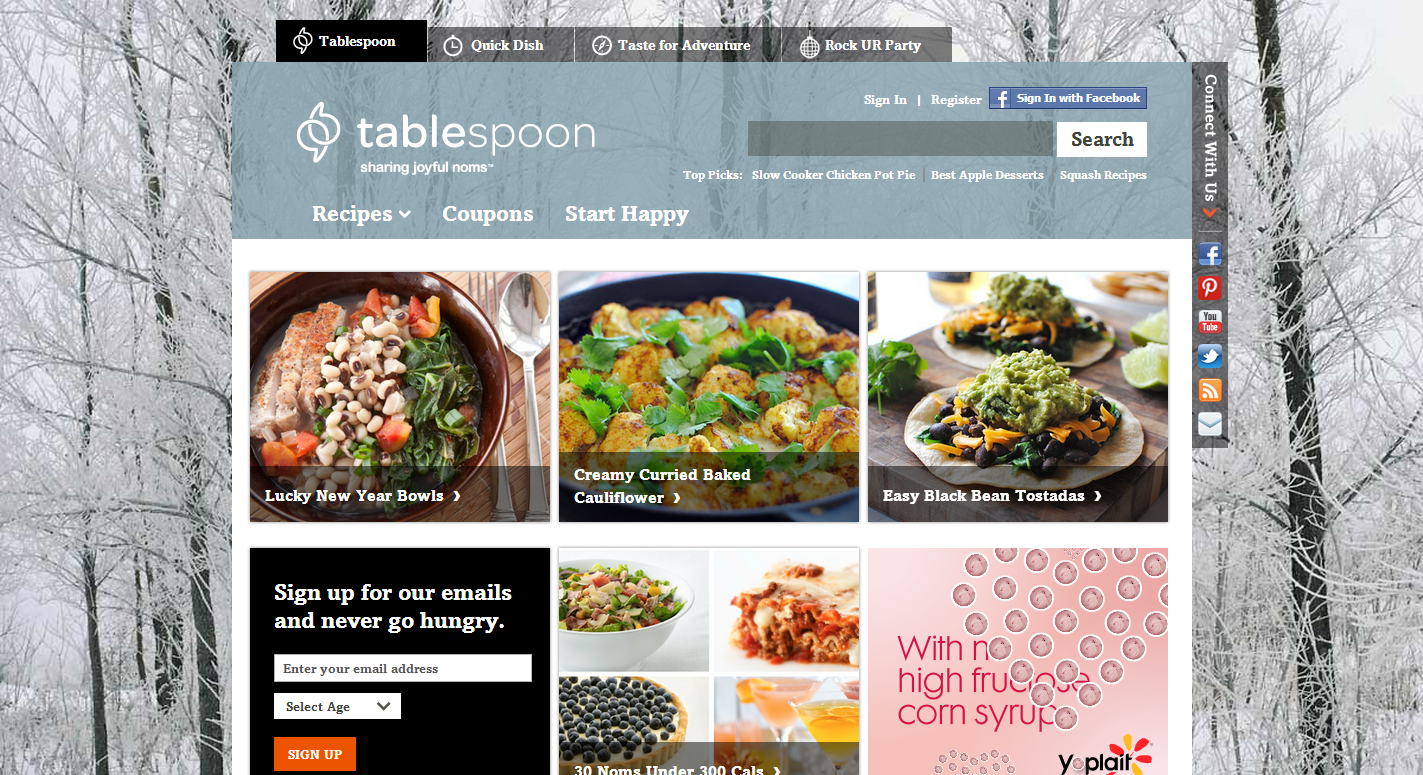This screenshot has height=775, width=1423.
Task: Open the Coupons menu item
Action: (x=488, y=213)
